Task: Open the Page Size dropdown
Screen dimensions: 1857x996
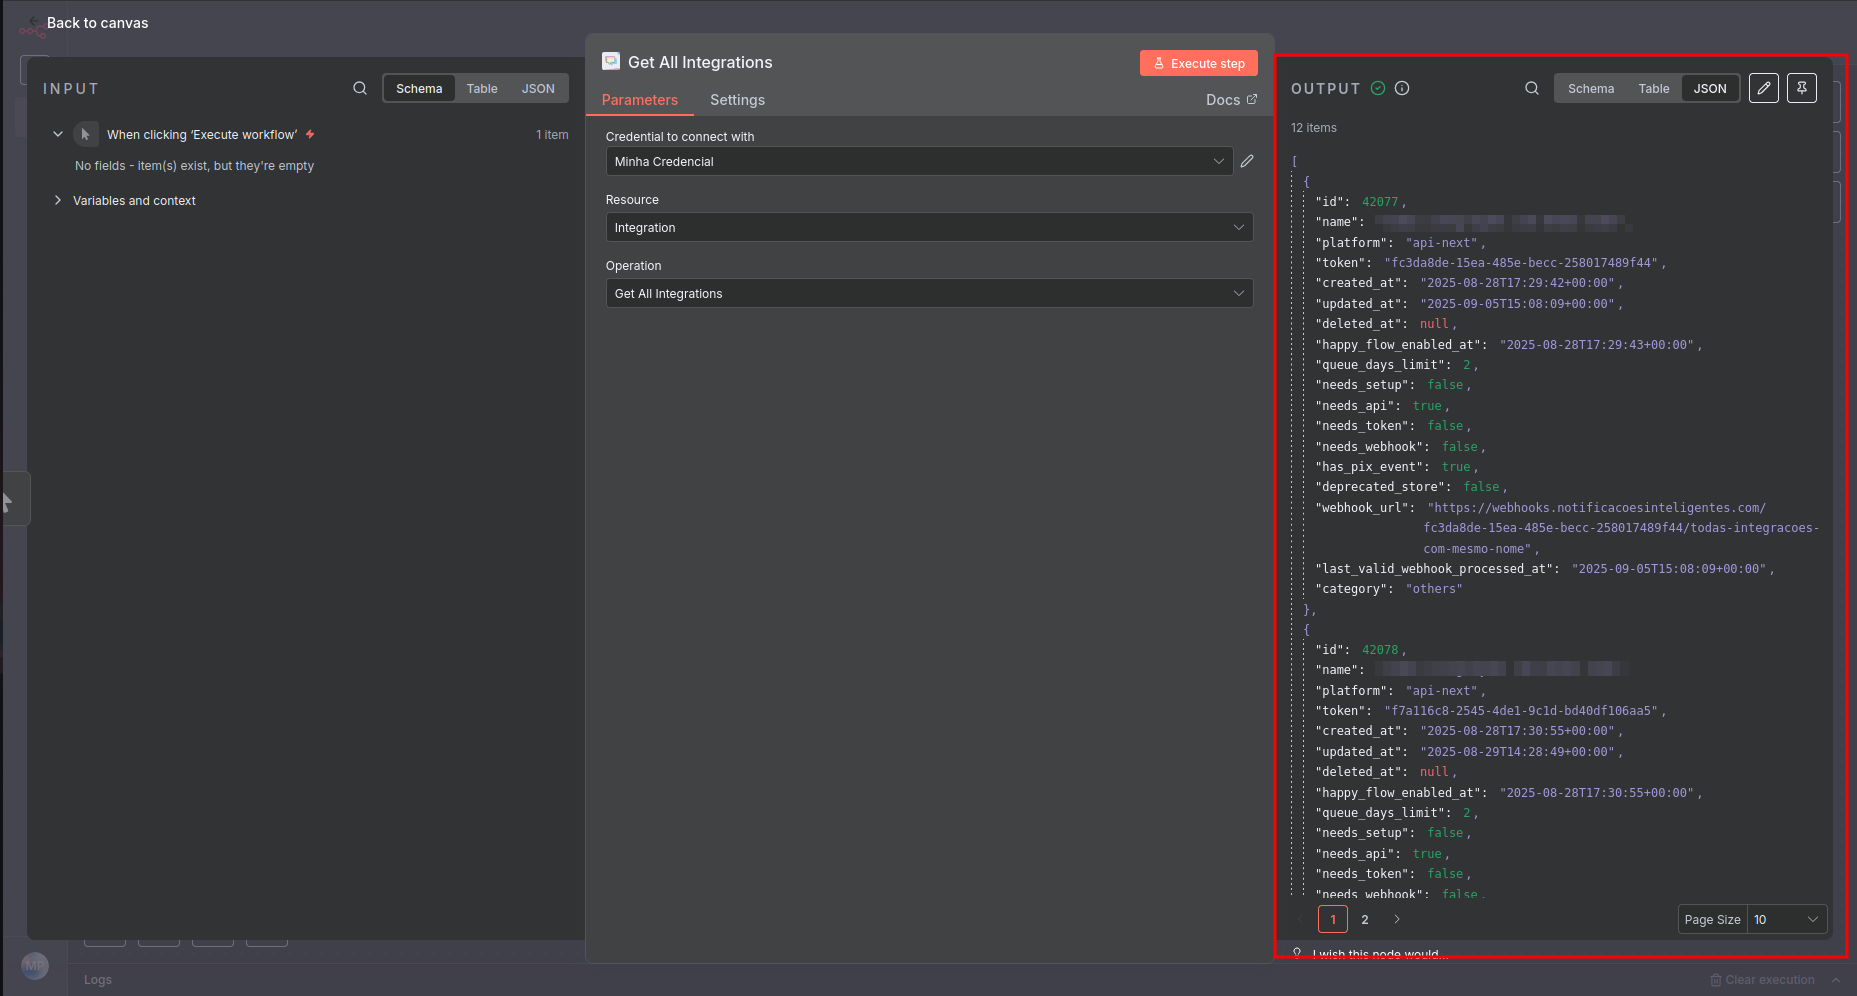Action: point(1787,919)
